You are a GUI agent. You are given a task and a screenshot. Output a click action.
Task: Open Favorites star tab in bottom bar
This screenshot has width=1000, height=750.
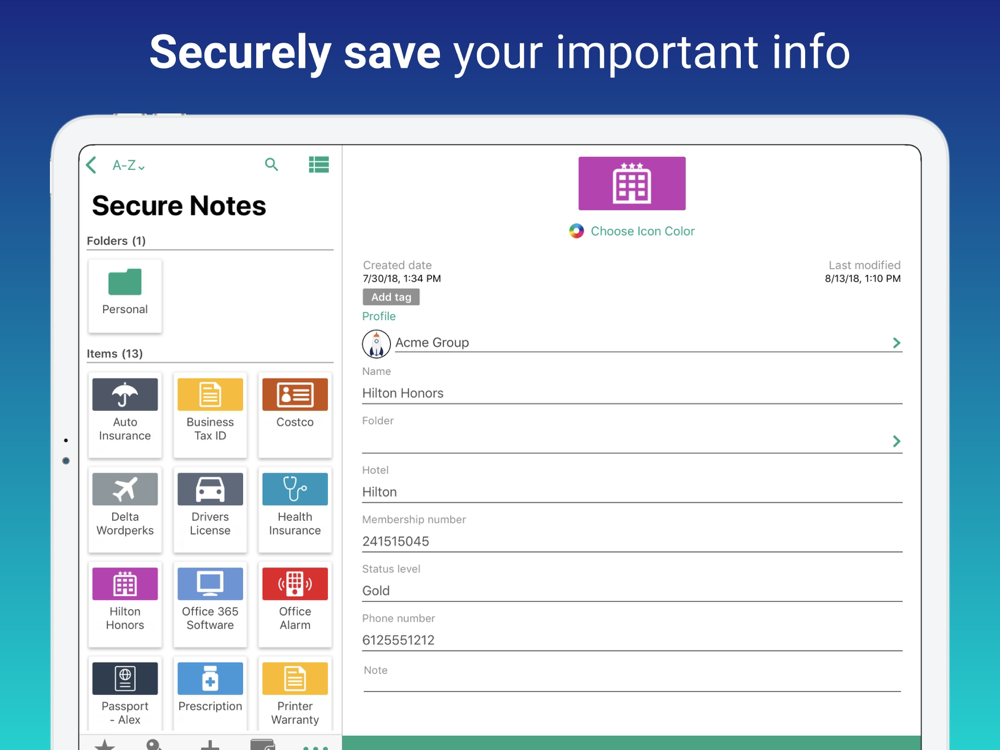[105, 744]
